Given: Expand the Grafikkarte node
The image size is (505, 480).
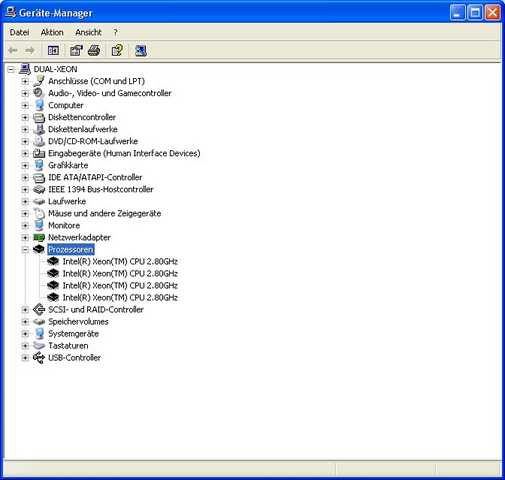Looking at the screenshot, I should pos(25,165).
